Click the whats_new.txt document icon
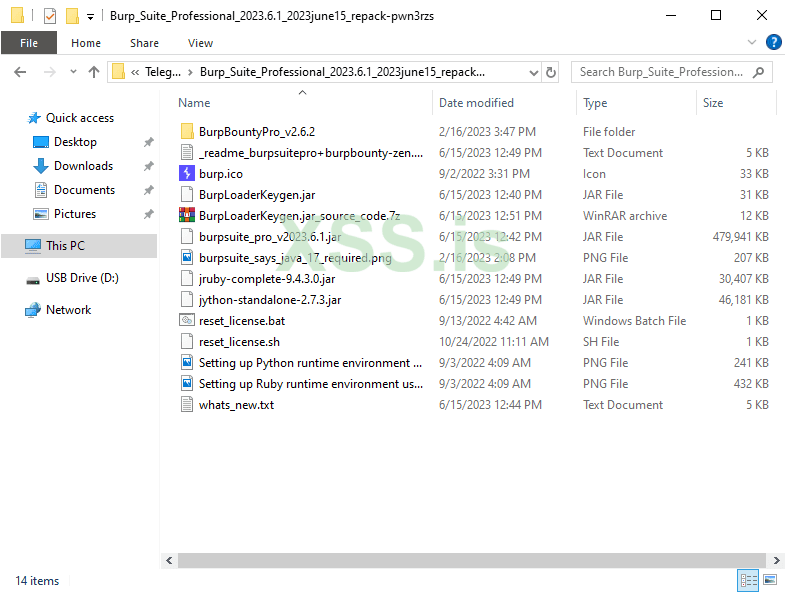Image resolution: width=786 pixels, height=593 pixels. tap(186, 405)
